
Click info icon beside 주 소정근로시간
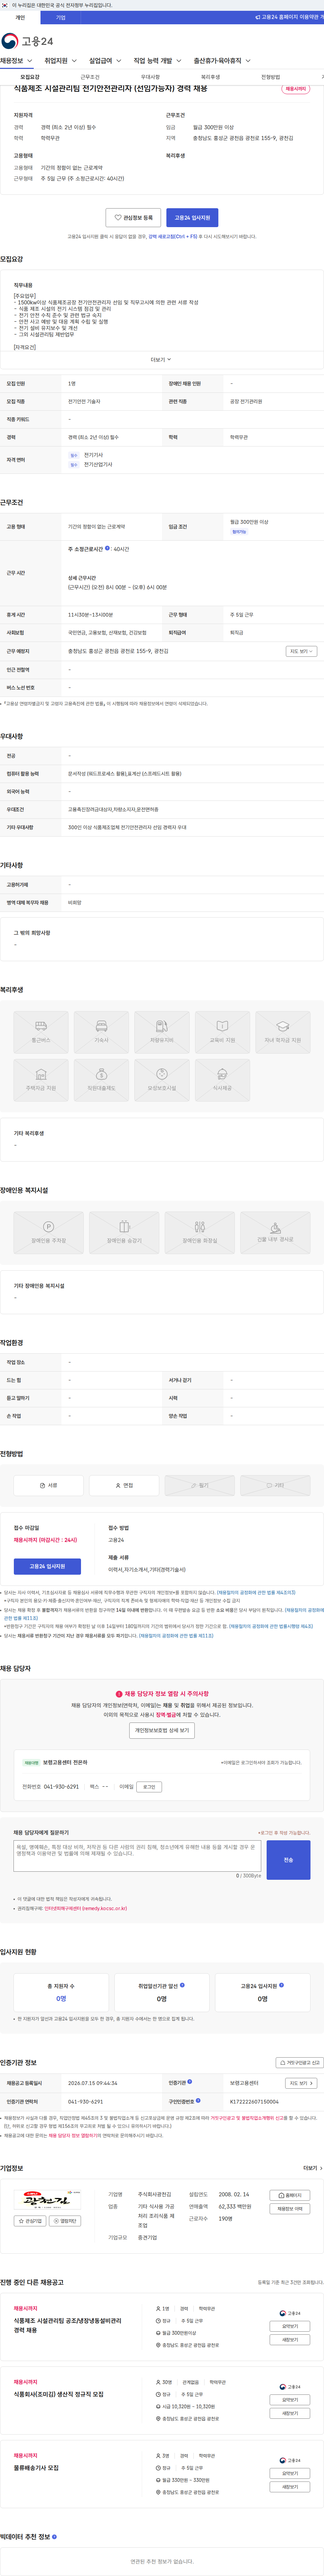click(107, 548)
